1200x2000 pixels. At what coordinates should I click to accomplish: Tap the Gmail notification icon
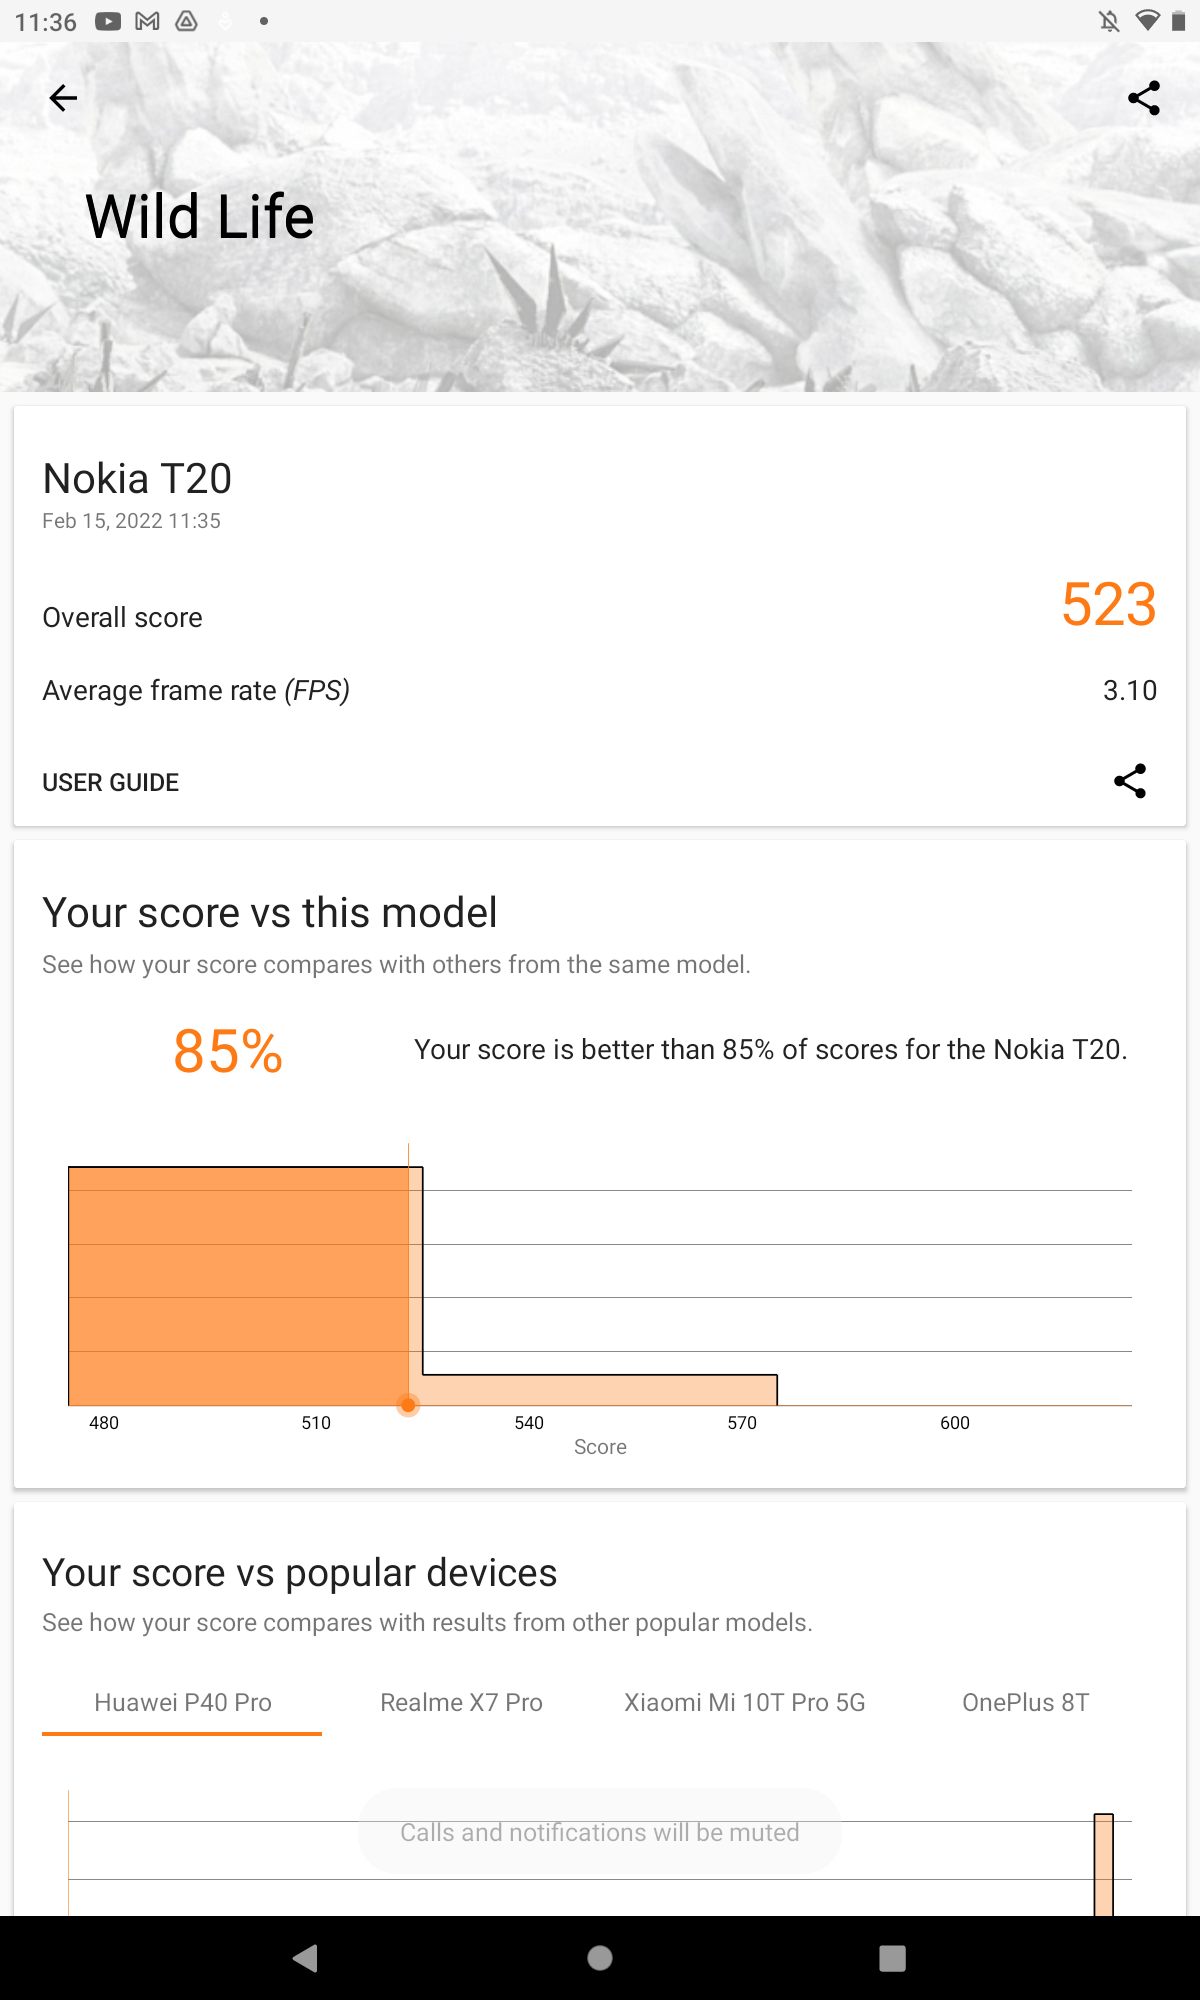[x=147, y=21]
